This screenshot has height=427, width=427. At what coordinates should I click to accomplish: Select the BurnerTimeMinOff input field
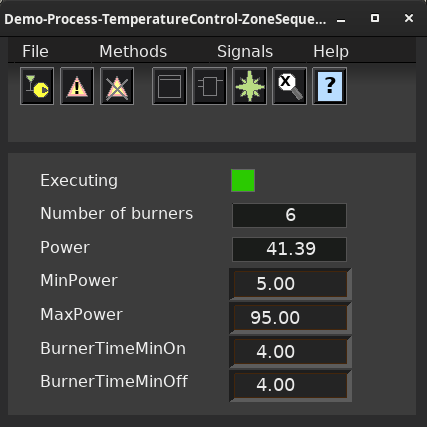(x=290, y=385)
